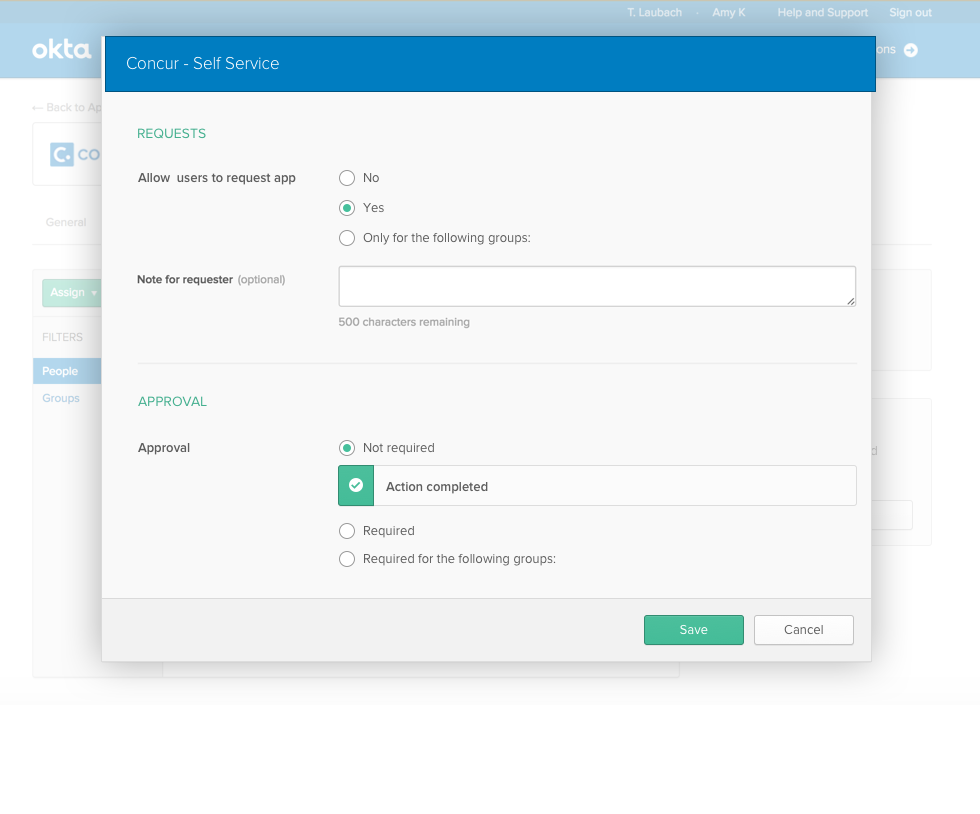This screenshot has height=814, width=980.
Task: Click the arrow icon in top navigation
Action: tap(911, 50)
